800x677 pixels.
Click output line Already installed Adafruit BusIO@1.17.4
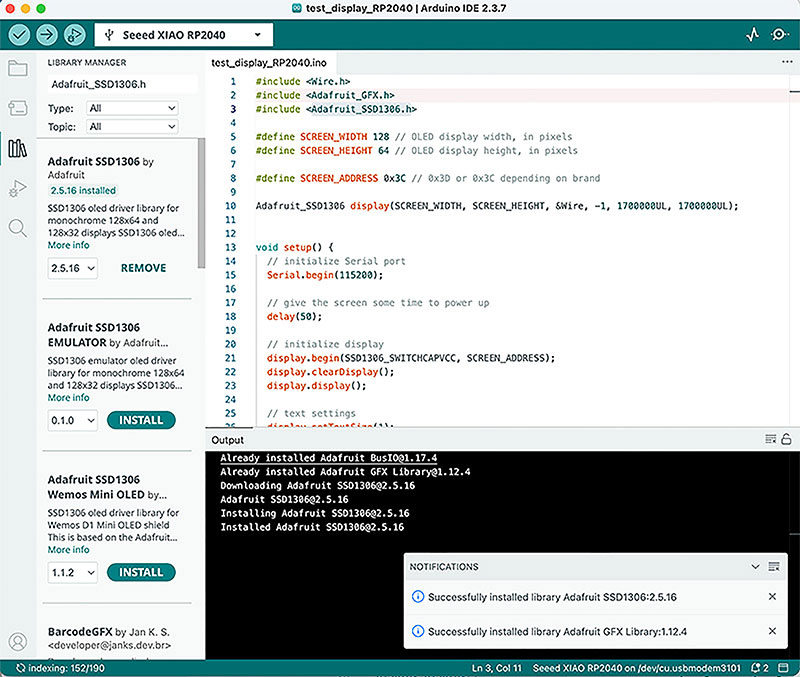pos(329,458)
